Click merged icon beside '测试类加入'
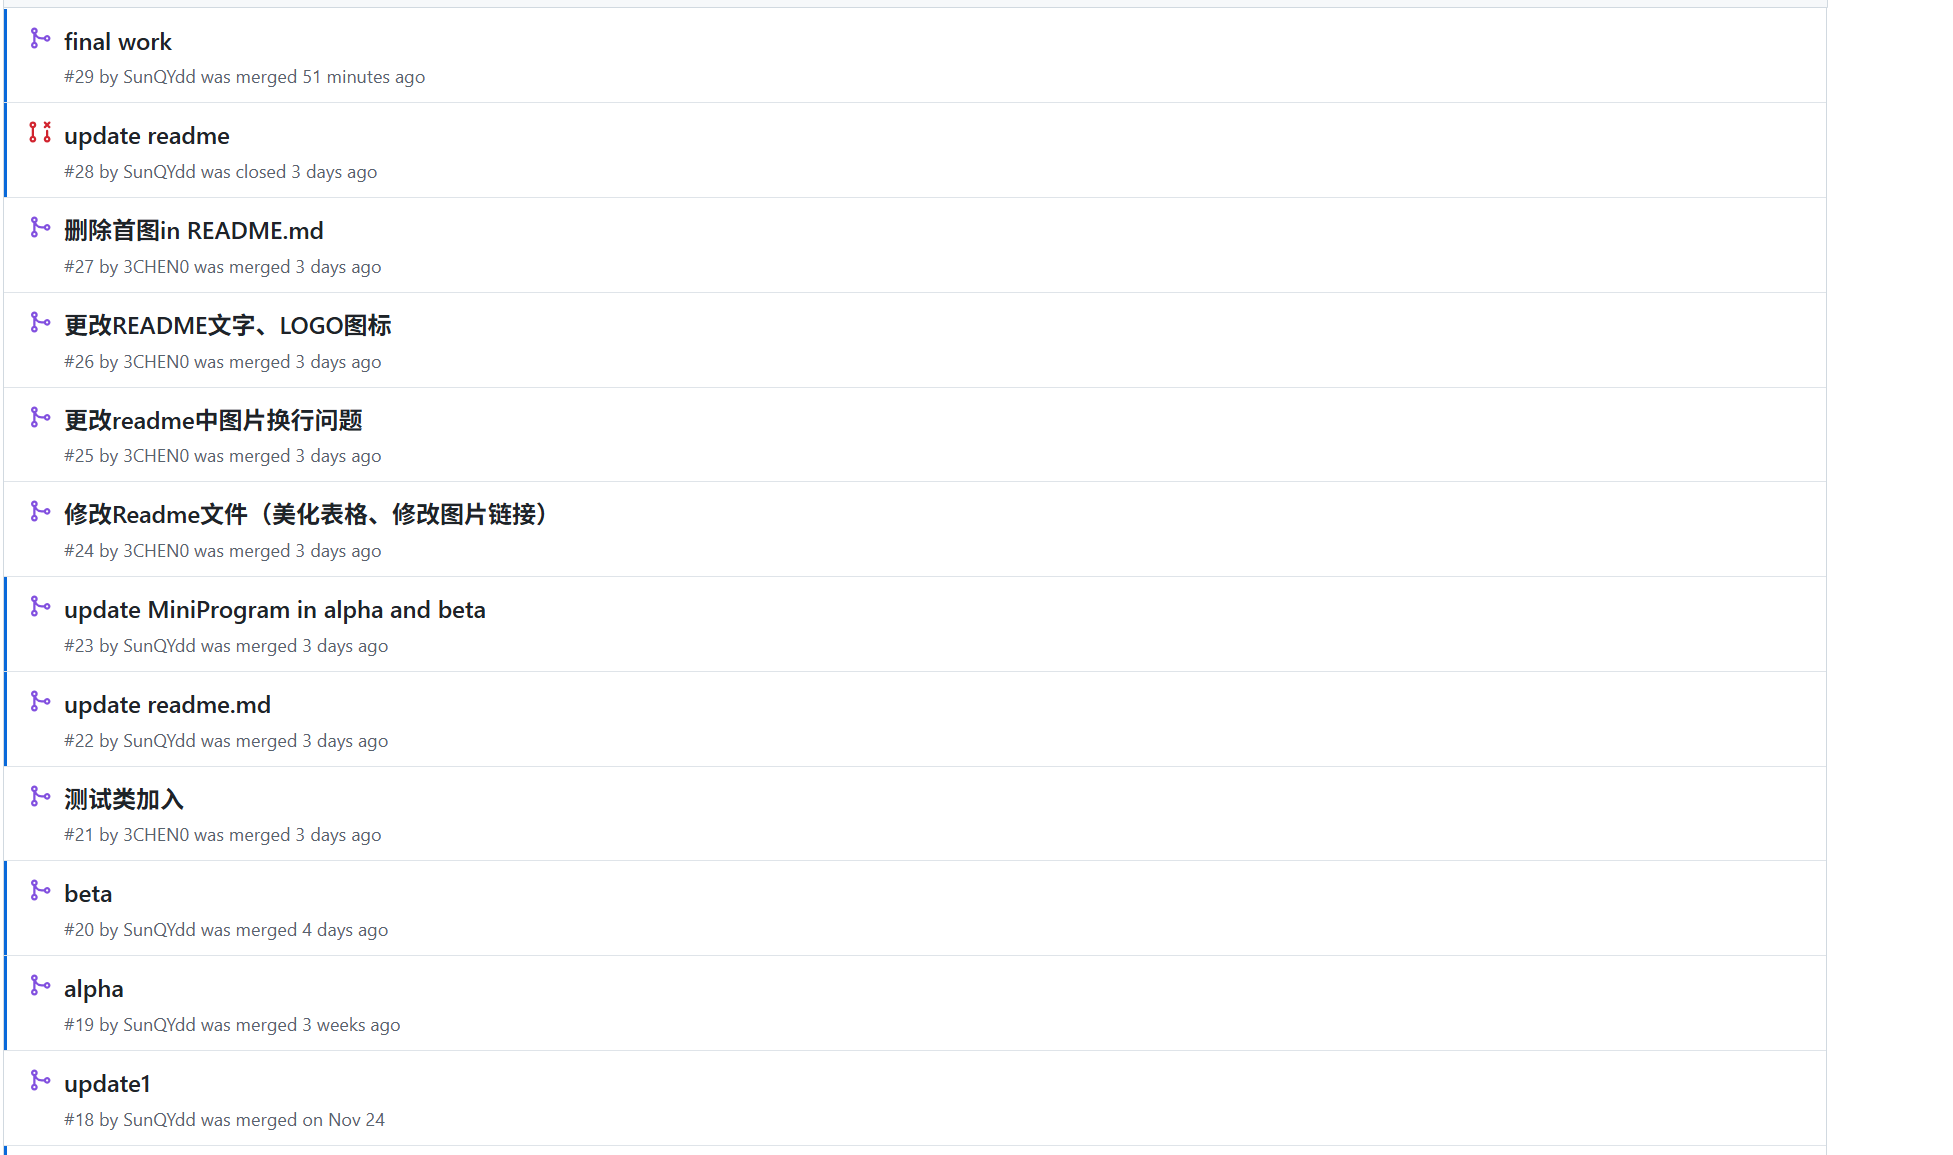The width and height of the screenshot is (1953, 1155). point(40,797)
